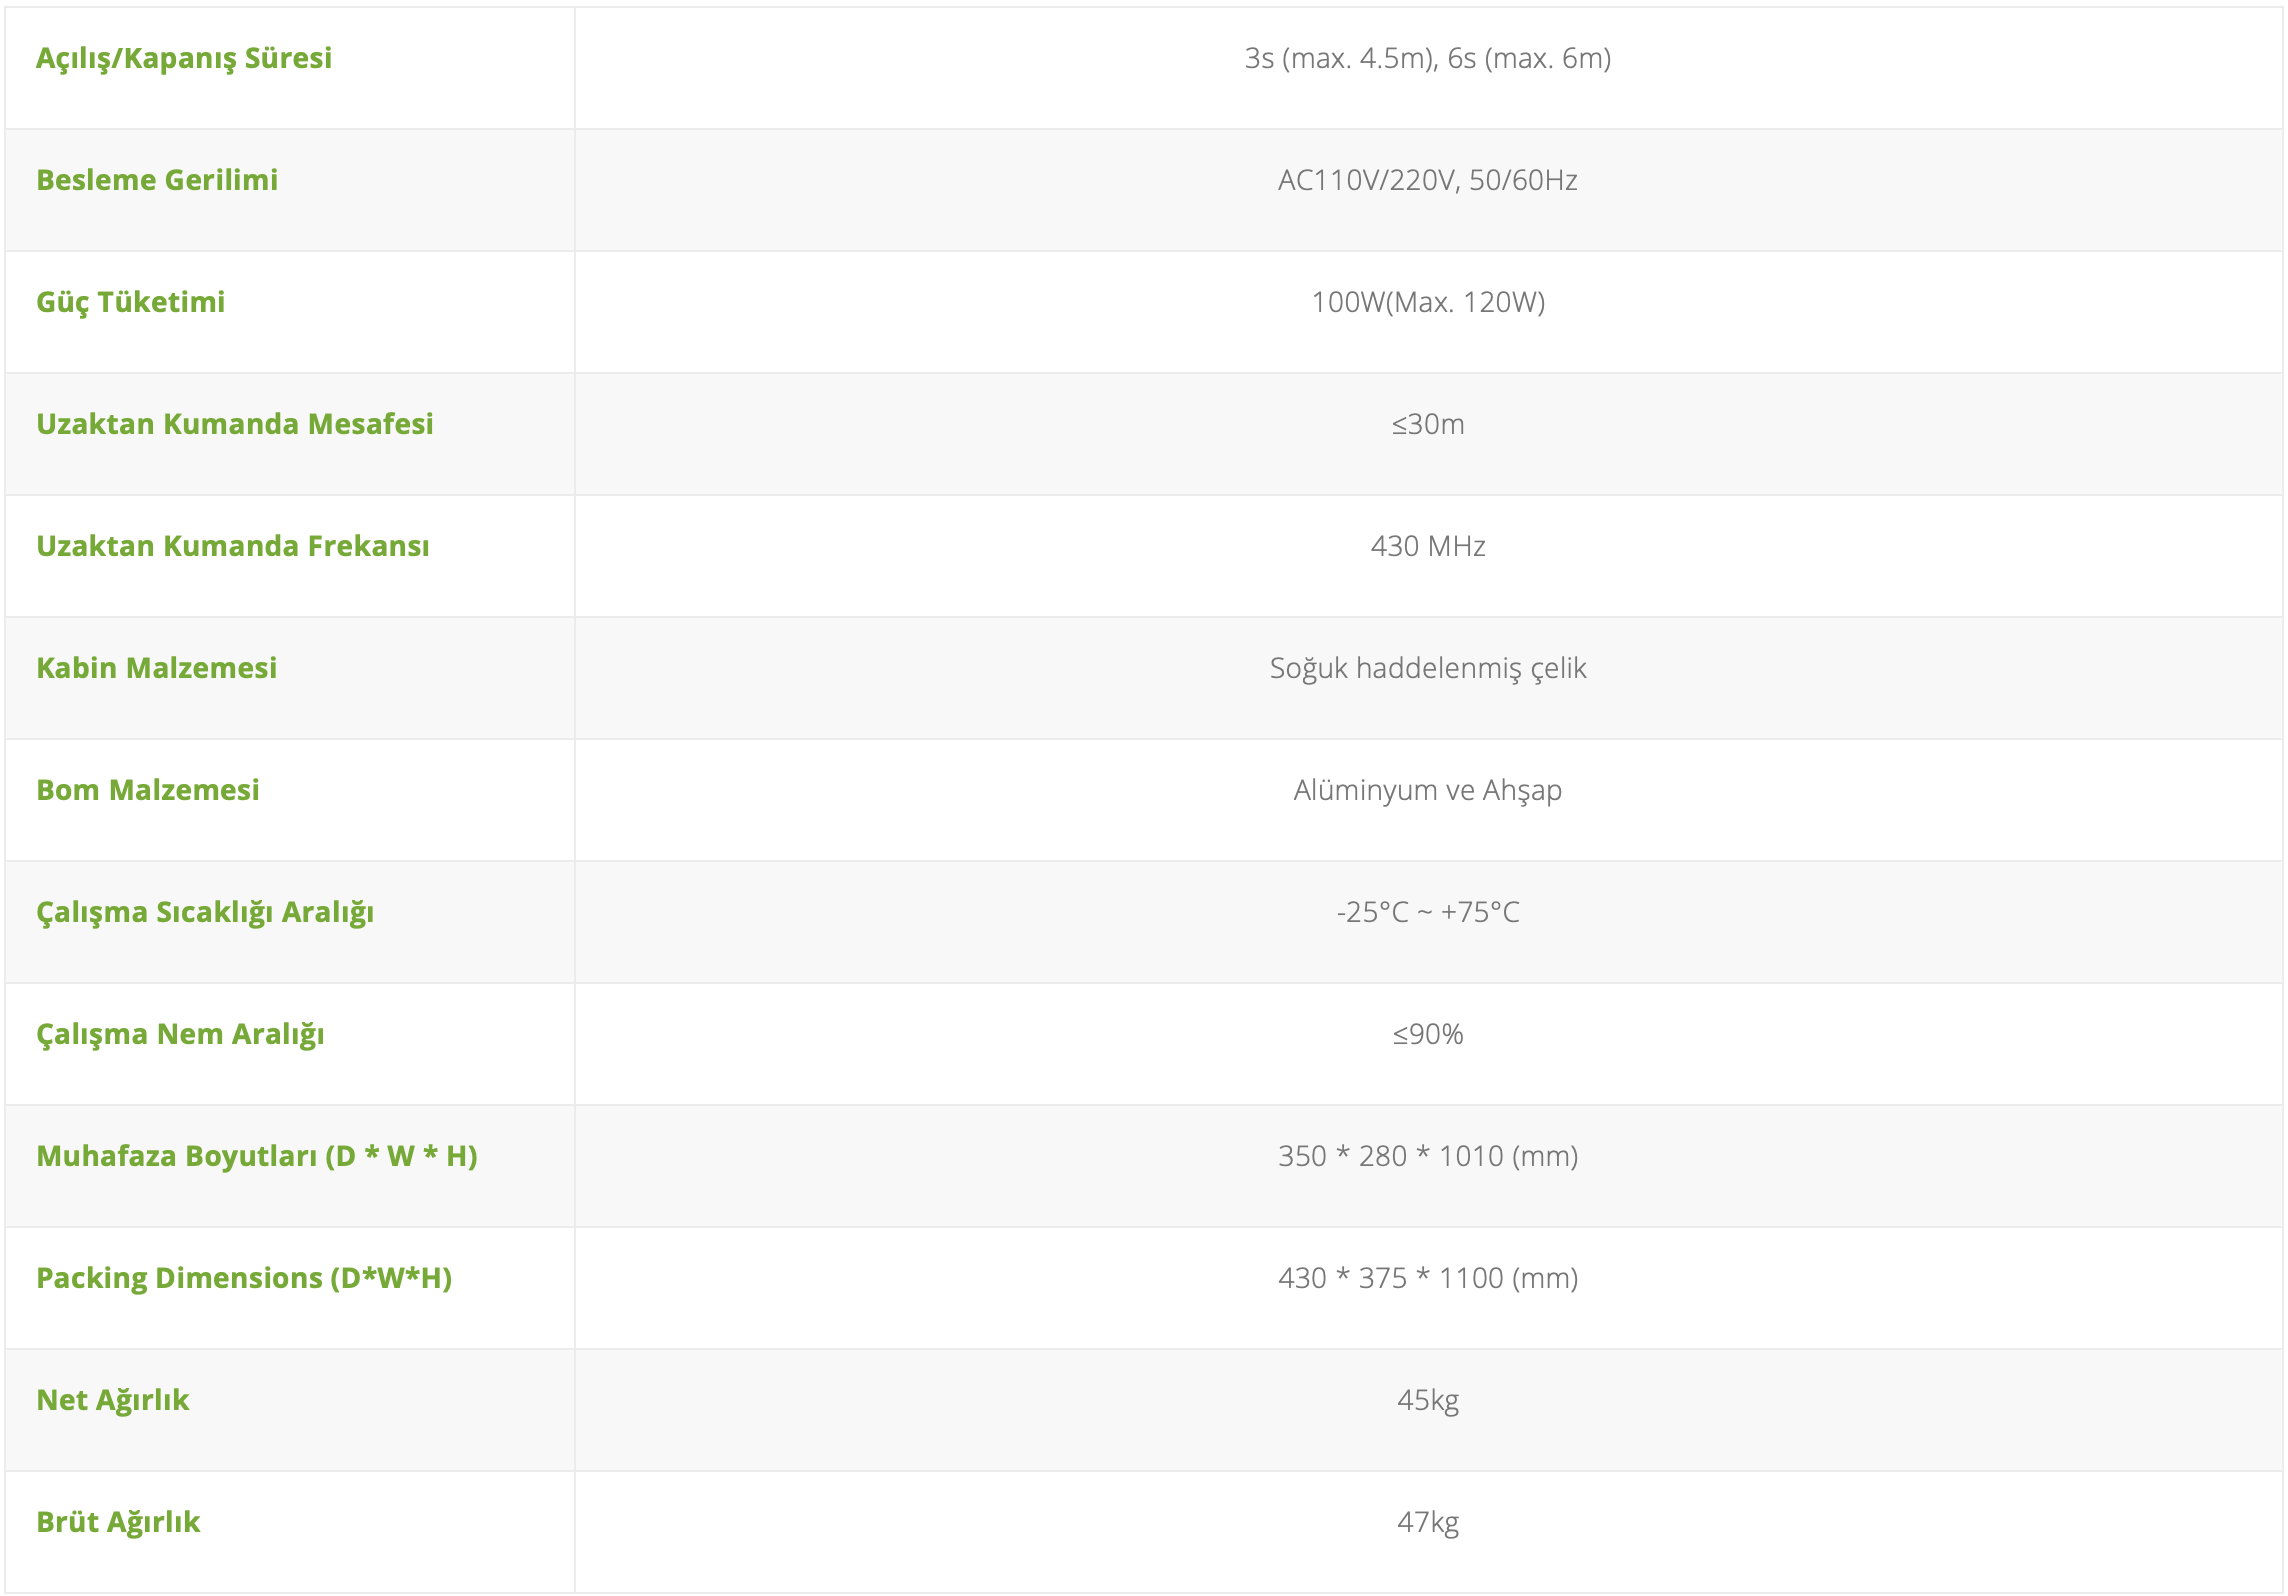Select the Soğuk haddelenmiş çelik text
The image size is (2288, 1596).
click(1427, 668)
